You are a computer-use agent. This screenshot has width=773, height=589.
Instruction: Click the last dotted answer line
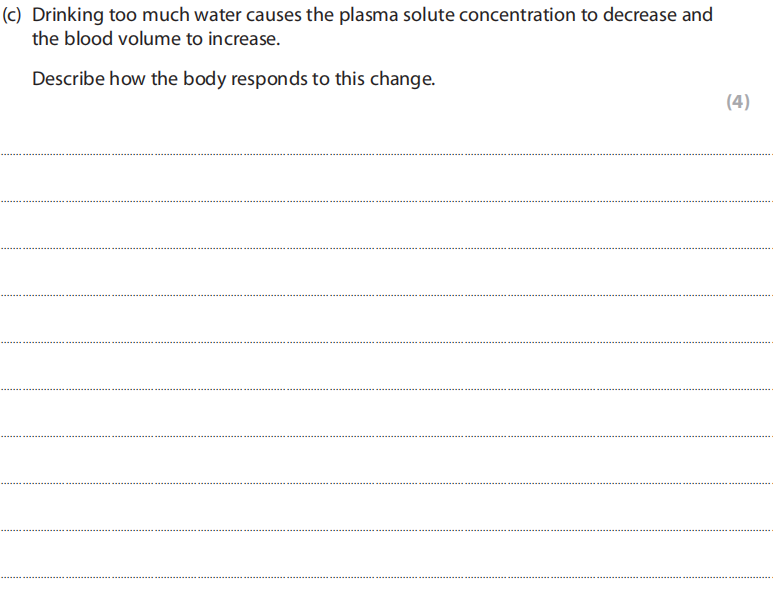[x=386, y=577]
